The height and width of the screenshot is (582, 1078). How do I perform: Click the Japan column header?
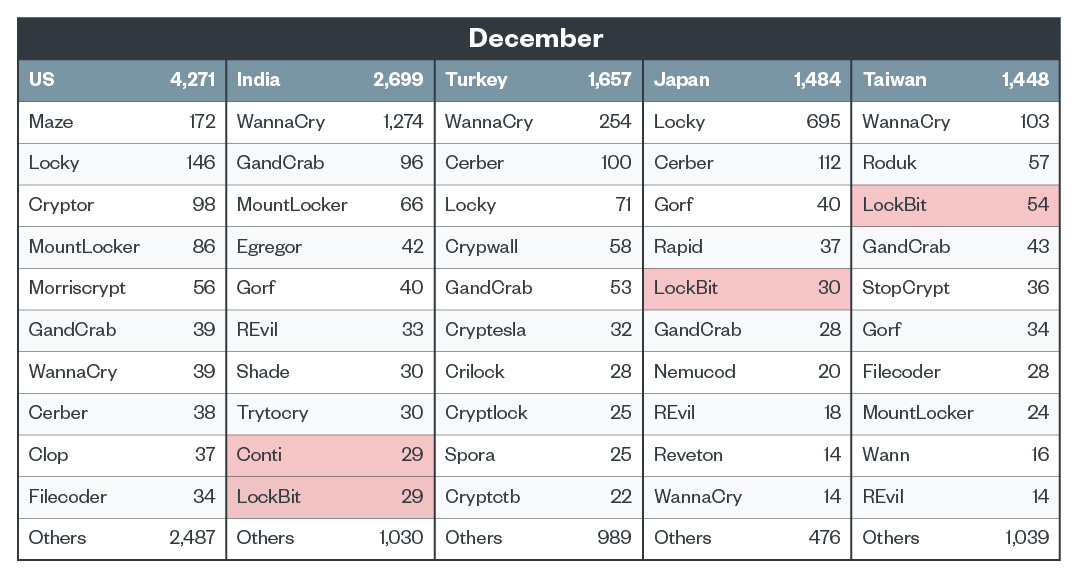747,80
